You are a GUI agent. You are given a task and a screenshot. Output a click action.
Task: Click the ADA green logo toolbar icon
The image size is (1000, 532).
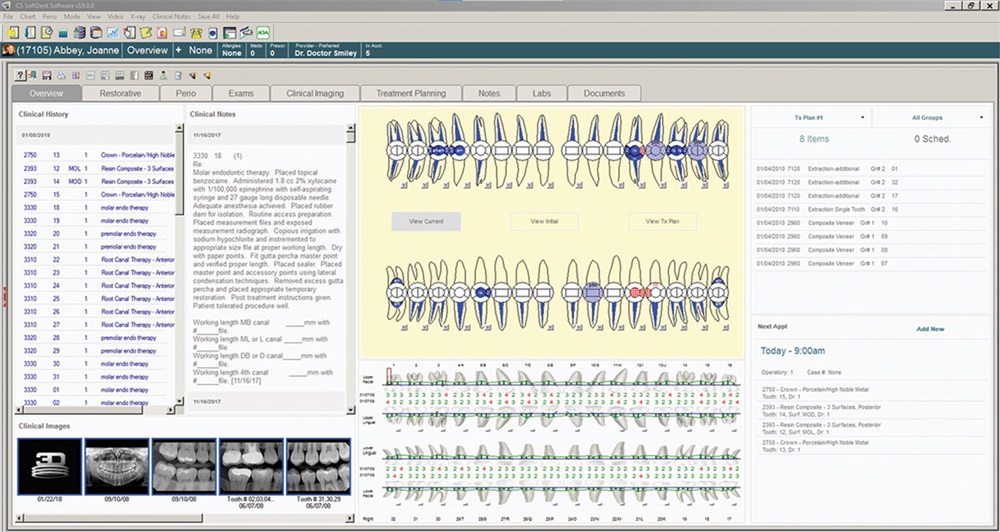coord(263,33)
